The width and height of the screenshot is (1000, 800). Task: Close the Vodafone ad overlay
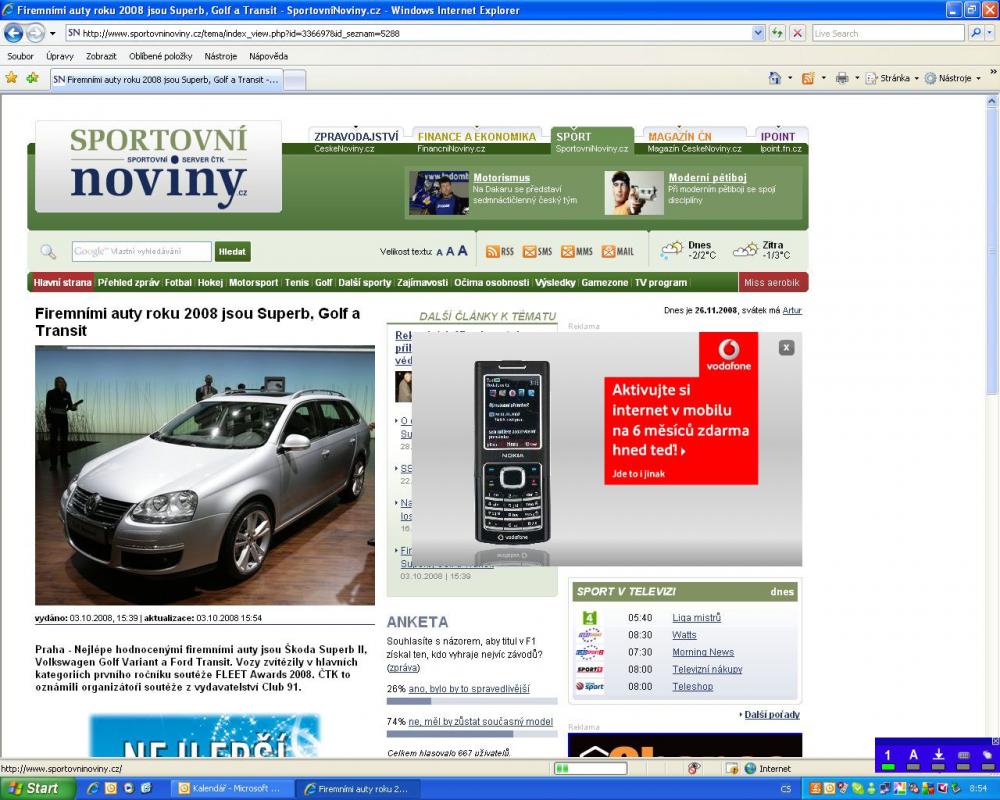point(786,348)
